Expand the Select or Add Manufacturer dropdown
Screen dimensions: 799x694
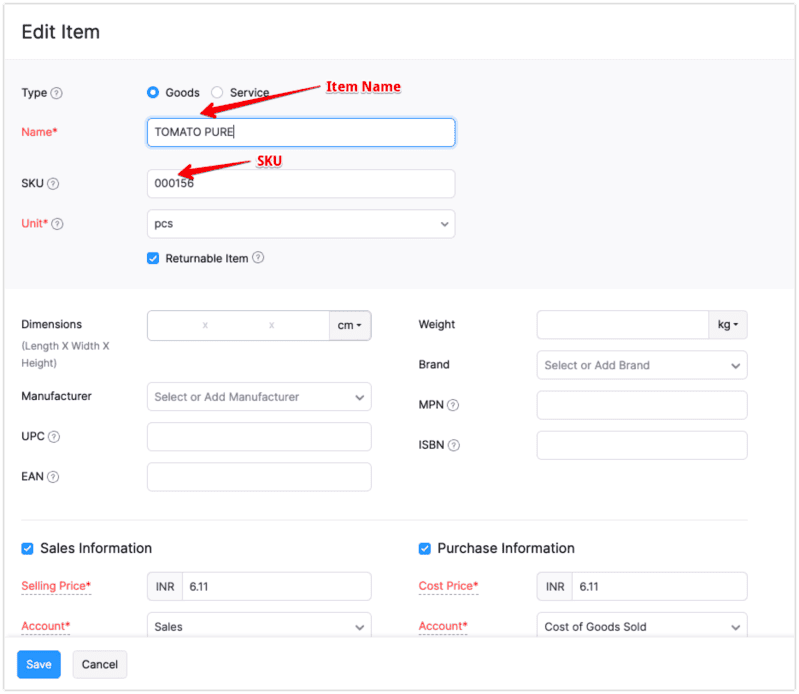258,397
